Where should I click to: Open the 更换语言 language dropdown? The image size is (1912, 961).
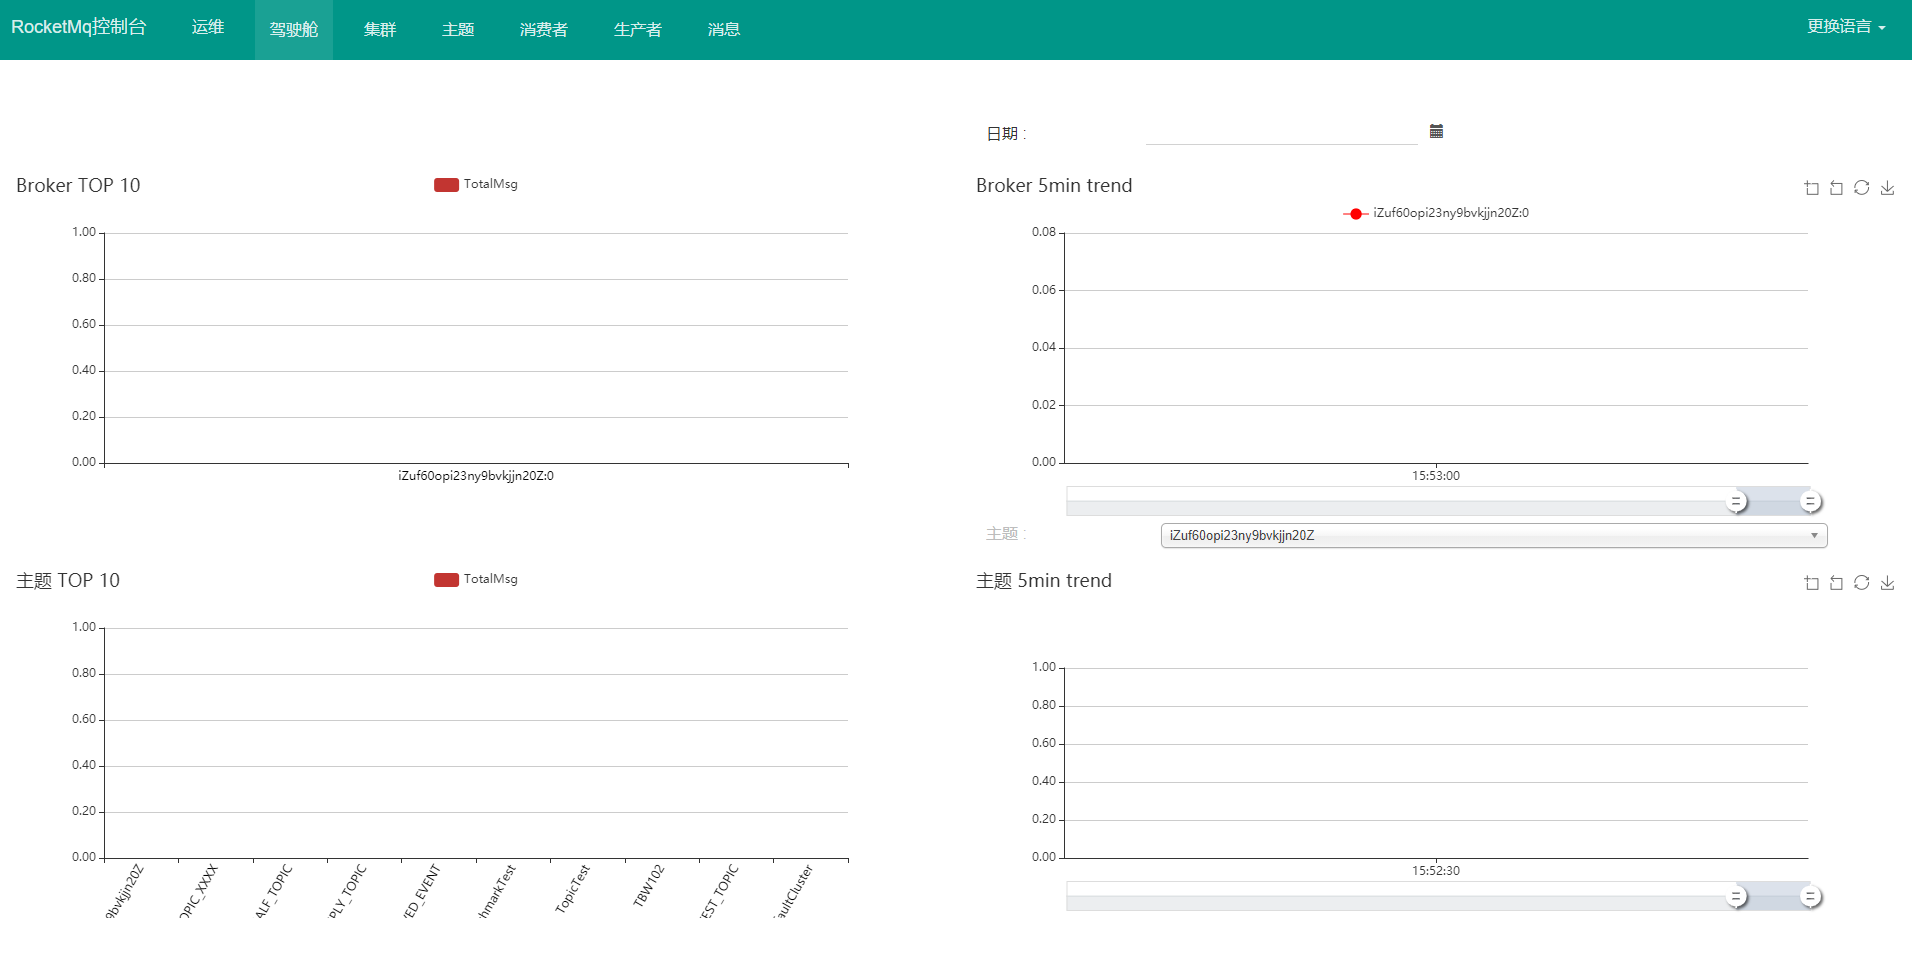1845,27
